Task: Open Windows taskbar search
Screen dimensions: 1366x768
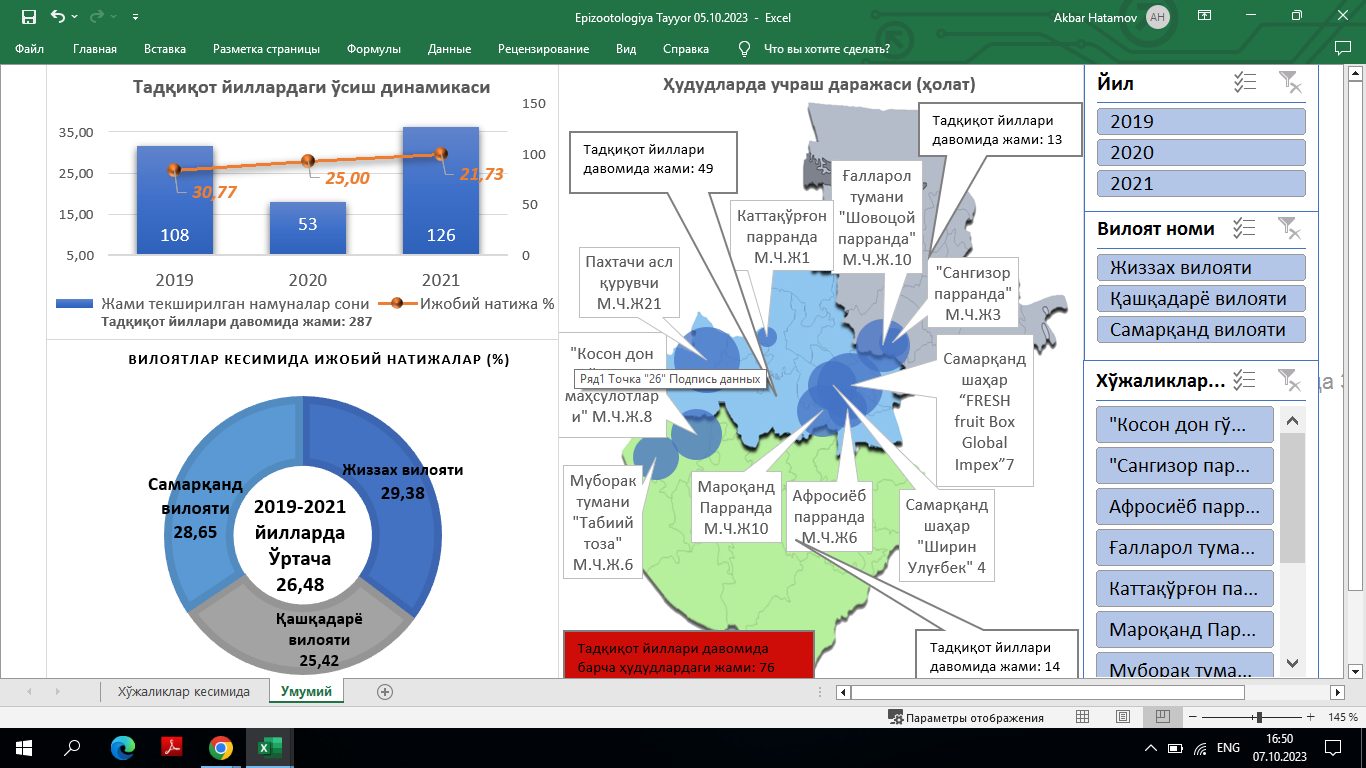Action: pos(72,747)
